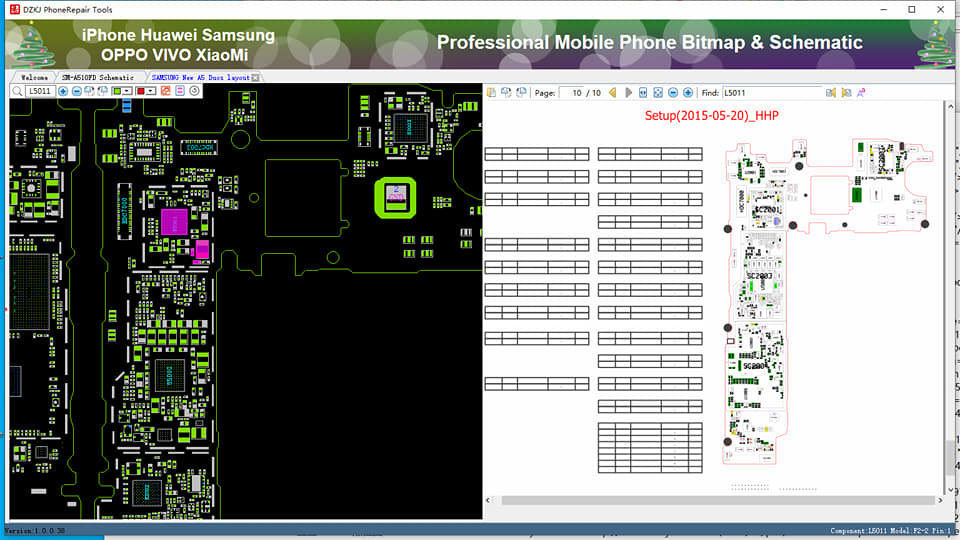
Task: Click the yellow document icon in schematic toolbar
Action: (x=491, y=92)
